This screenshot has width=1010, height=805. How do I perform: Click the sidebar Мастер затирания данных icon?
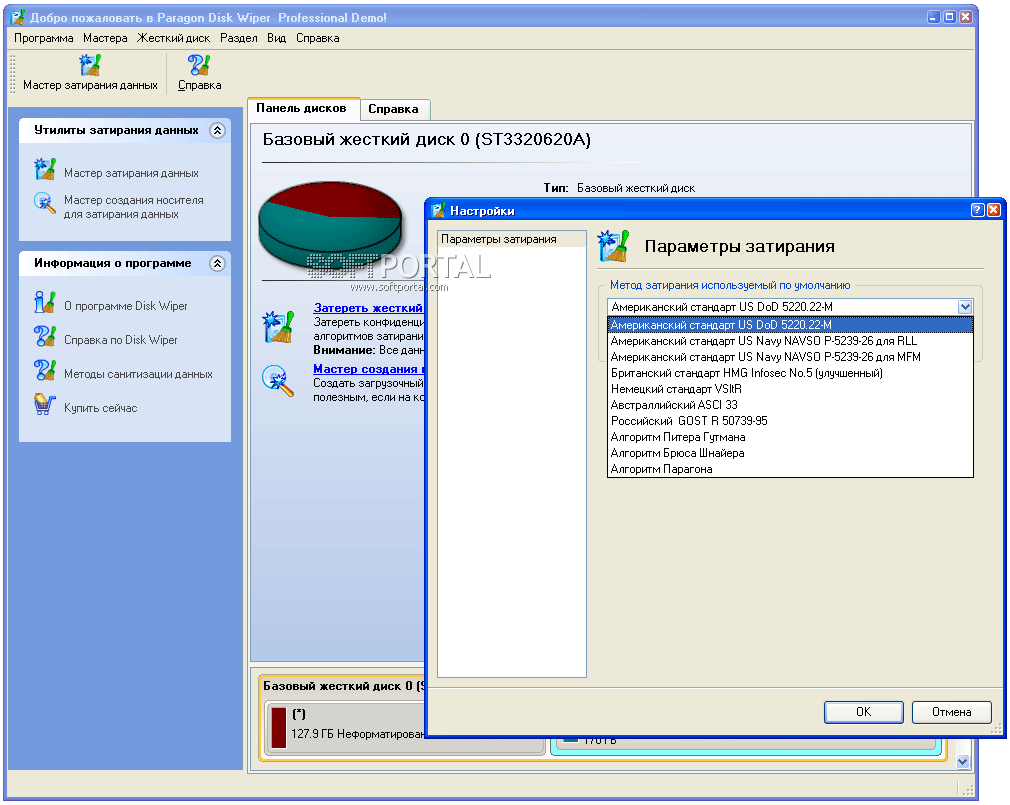point(45,169)
